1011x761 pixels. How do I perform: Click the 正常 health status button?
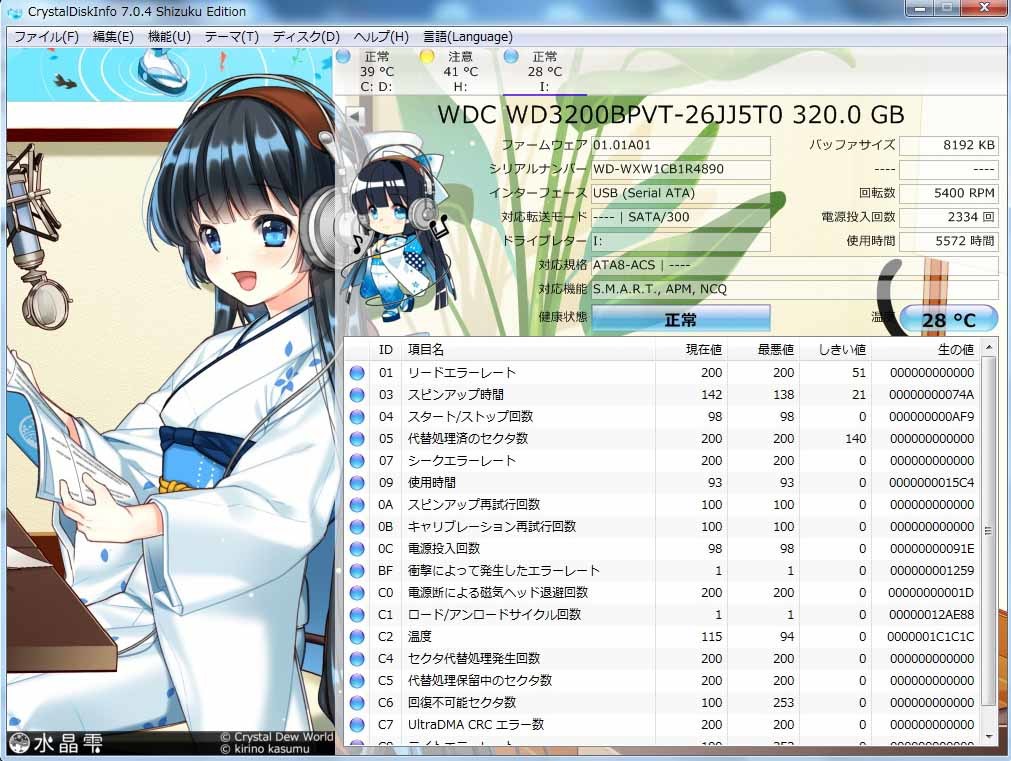[x=680, y=319]
